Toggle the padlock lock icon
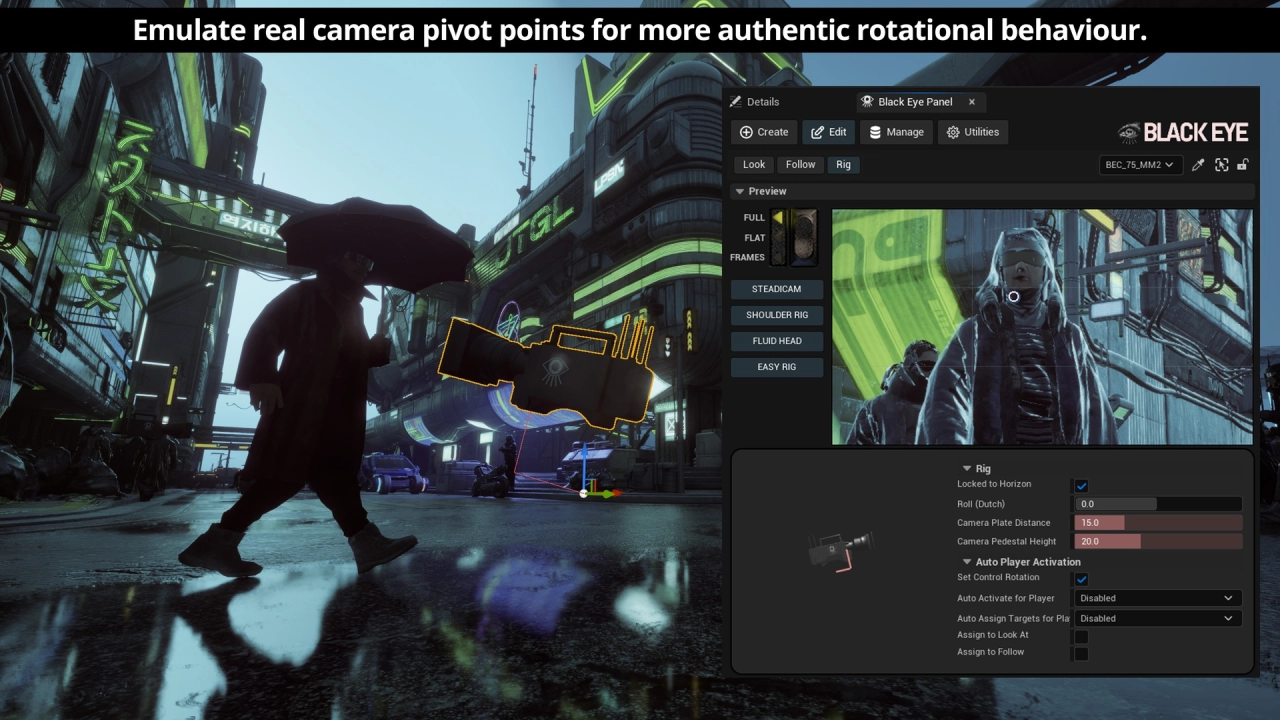This screenshot has height=720, width=1280. coord(1243,165)
